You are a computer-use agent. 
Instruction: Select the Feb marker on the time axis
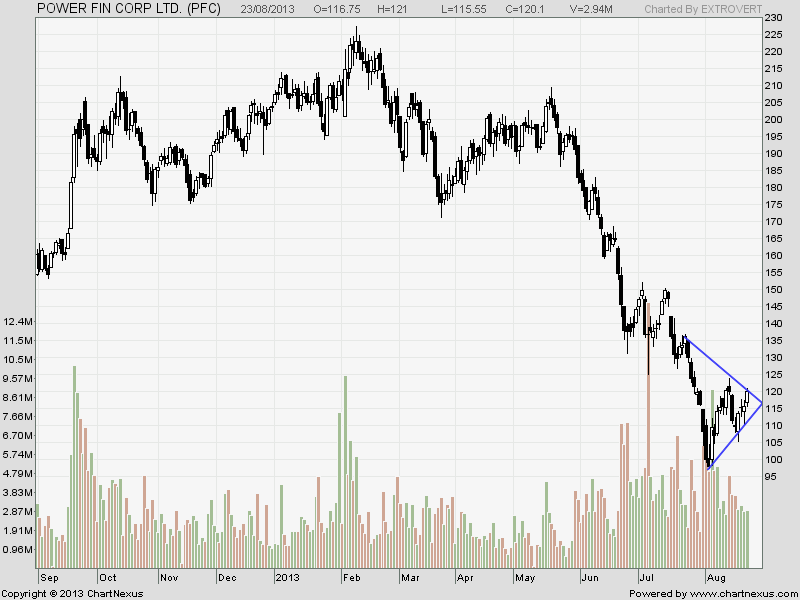[352, 577]
